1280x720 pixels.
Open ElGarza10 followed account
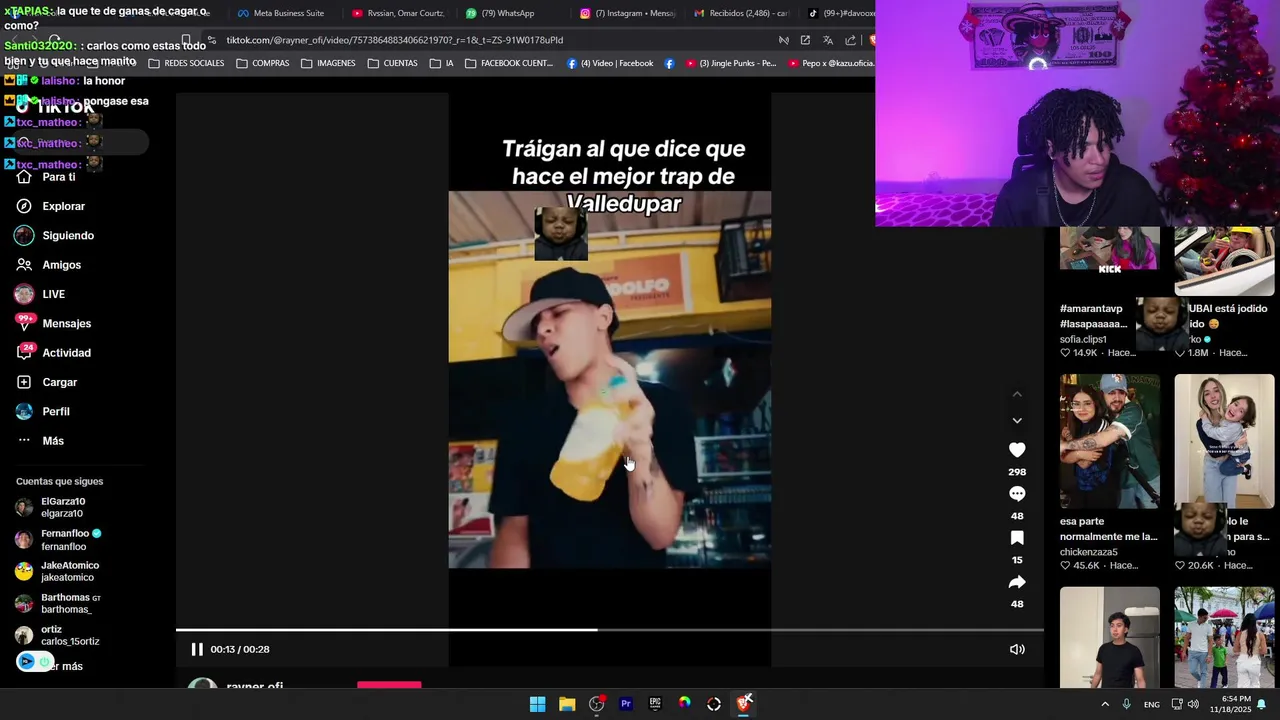(51, 507)
